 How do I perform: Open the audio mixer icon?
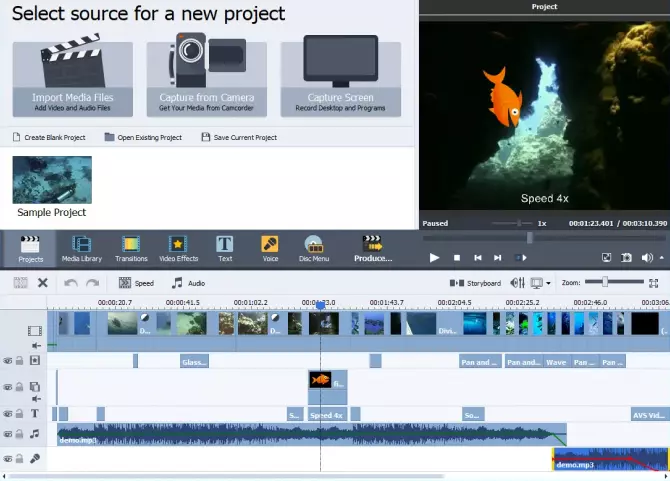click(x=517, y=283)
